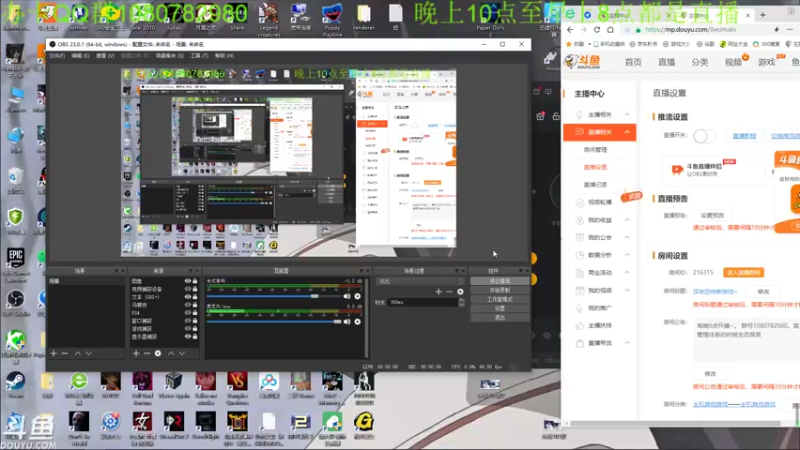Open 编辑(E) menu in OBS
Screen dimensions: 800x450
click(80, 56)
